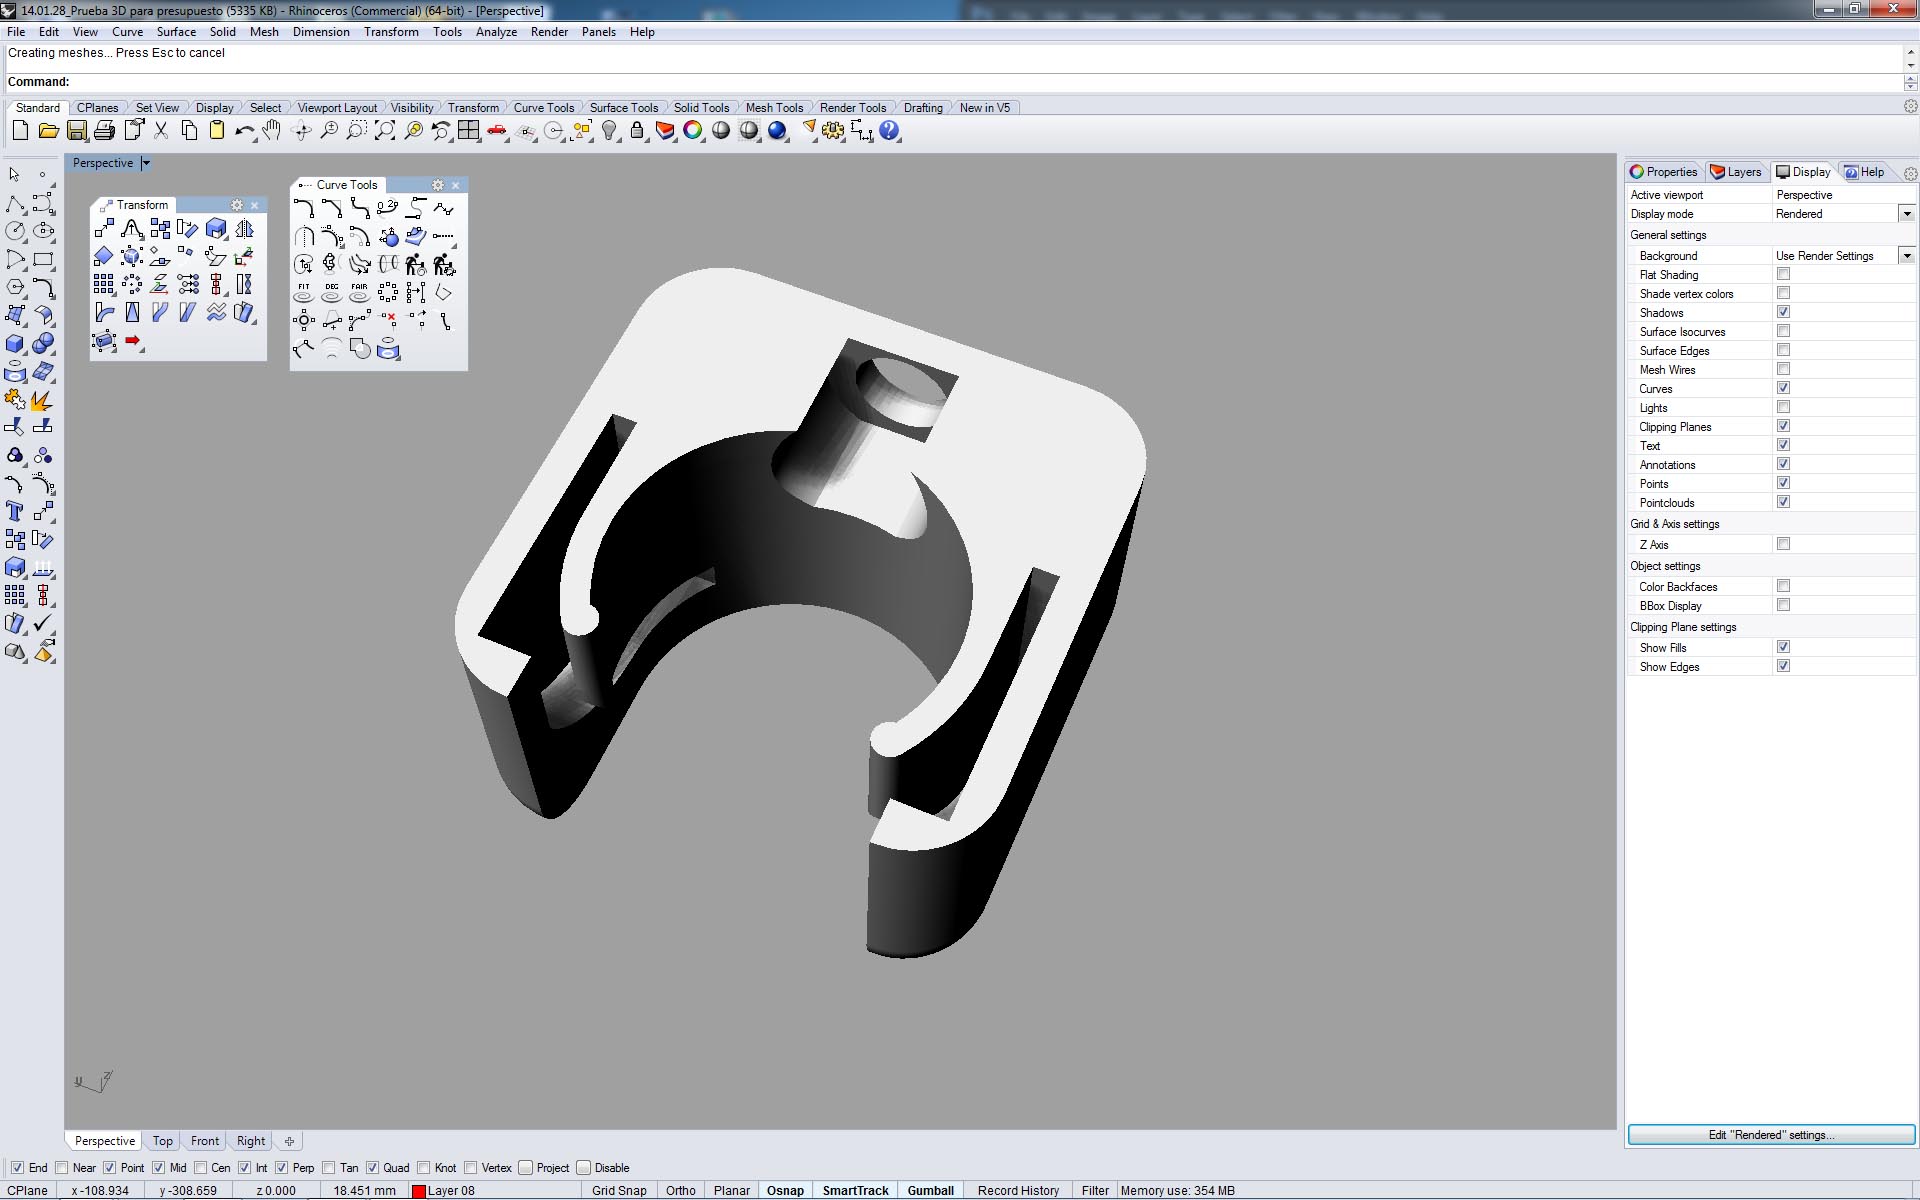Click the New file icon
Screen dimensions: 1920x1200
(x=20, y=130)
